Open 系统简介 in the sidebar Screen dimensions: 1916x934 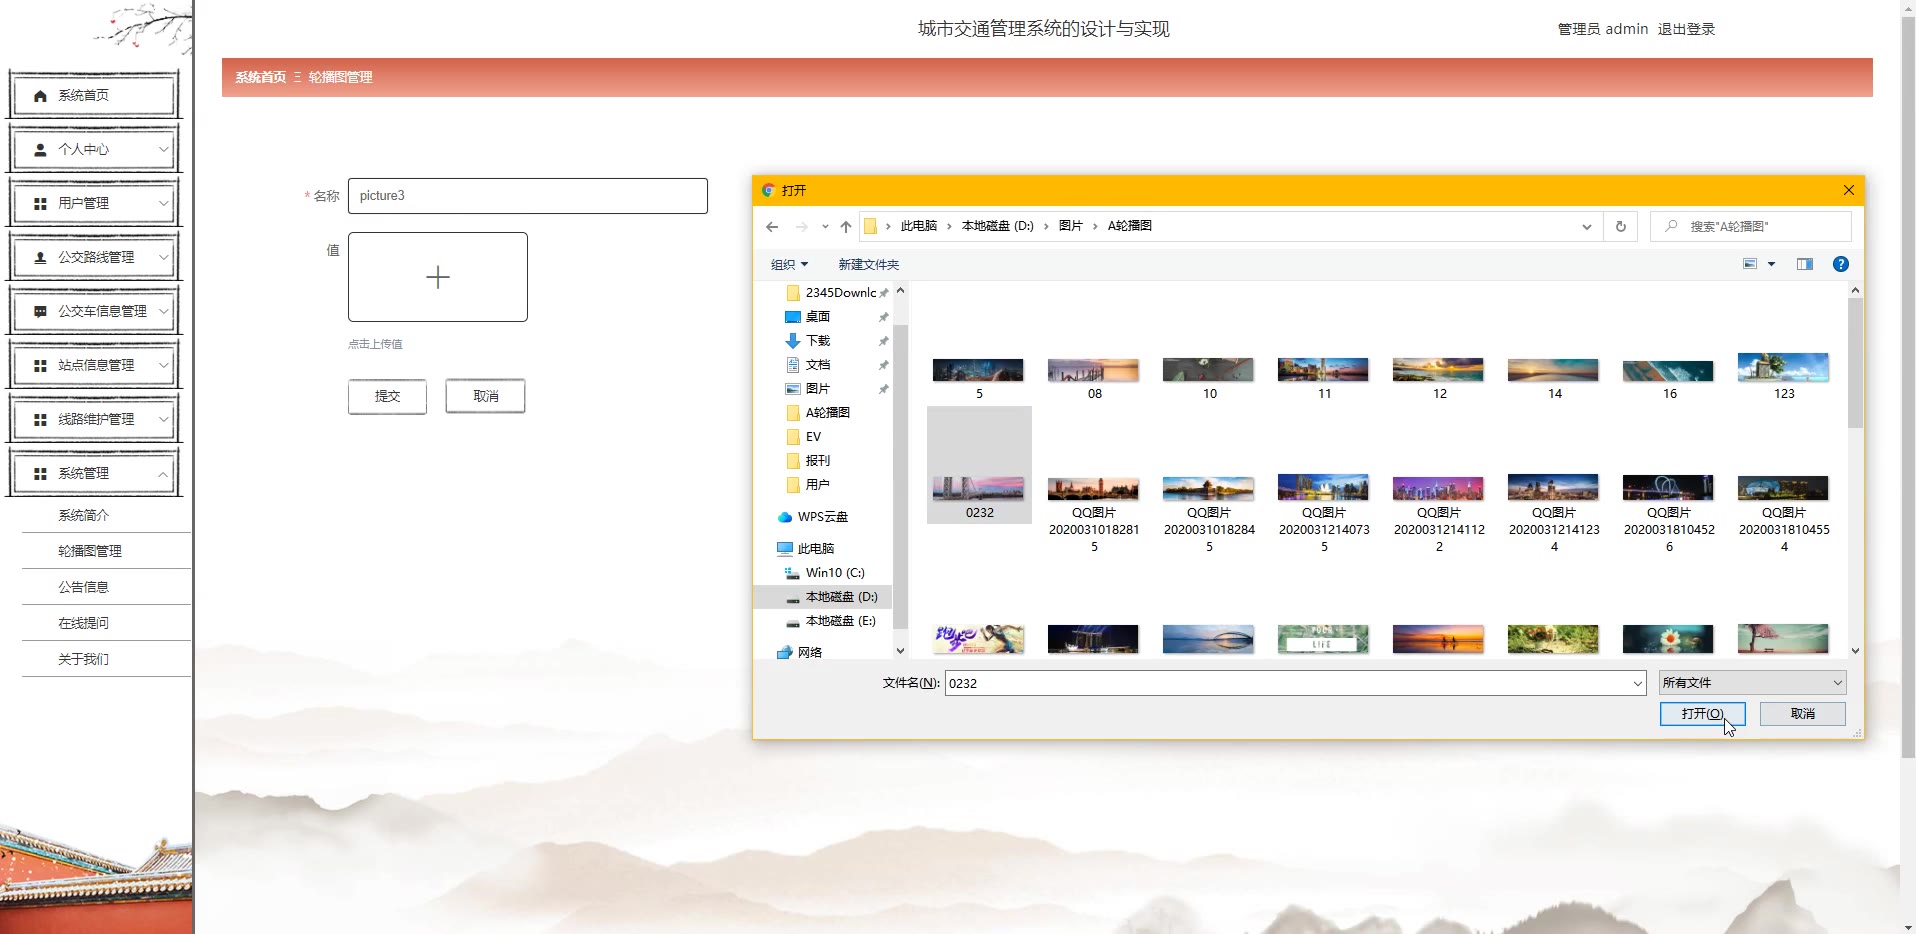84,515
